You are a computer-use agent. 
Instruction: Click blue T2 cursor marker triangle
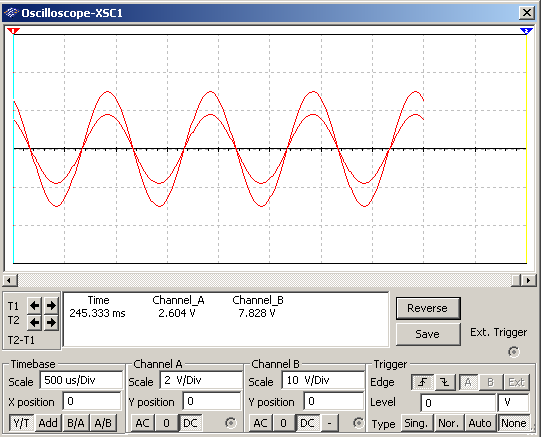[x=526, y=31]
